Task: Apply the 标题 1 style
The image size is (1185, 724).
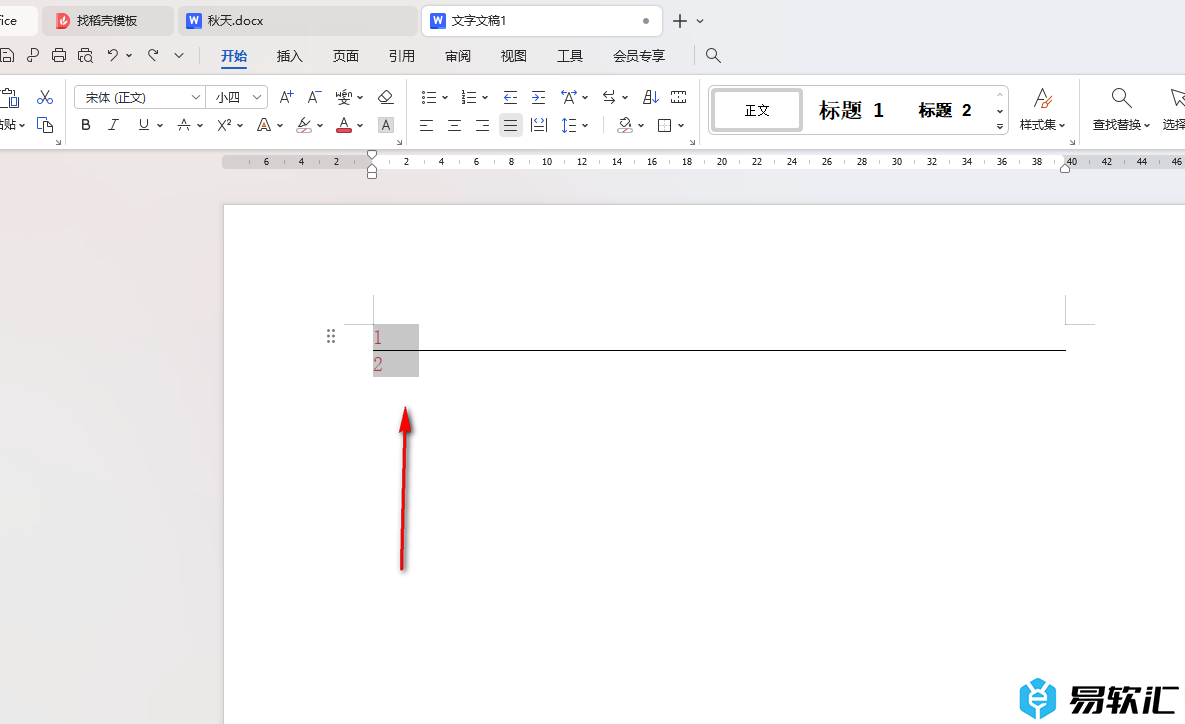Action: coord(851,110)
